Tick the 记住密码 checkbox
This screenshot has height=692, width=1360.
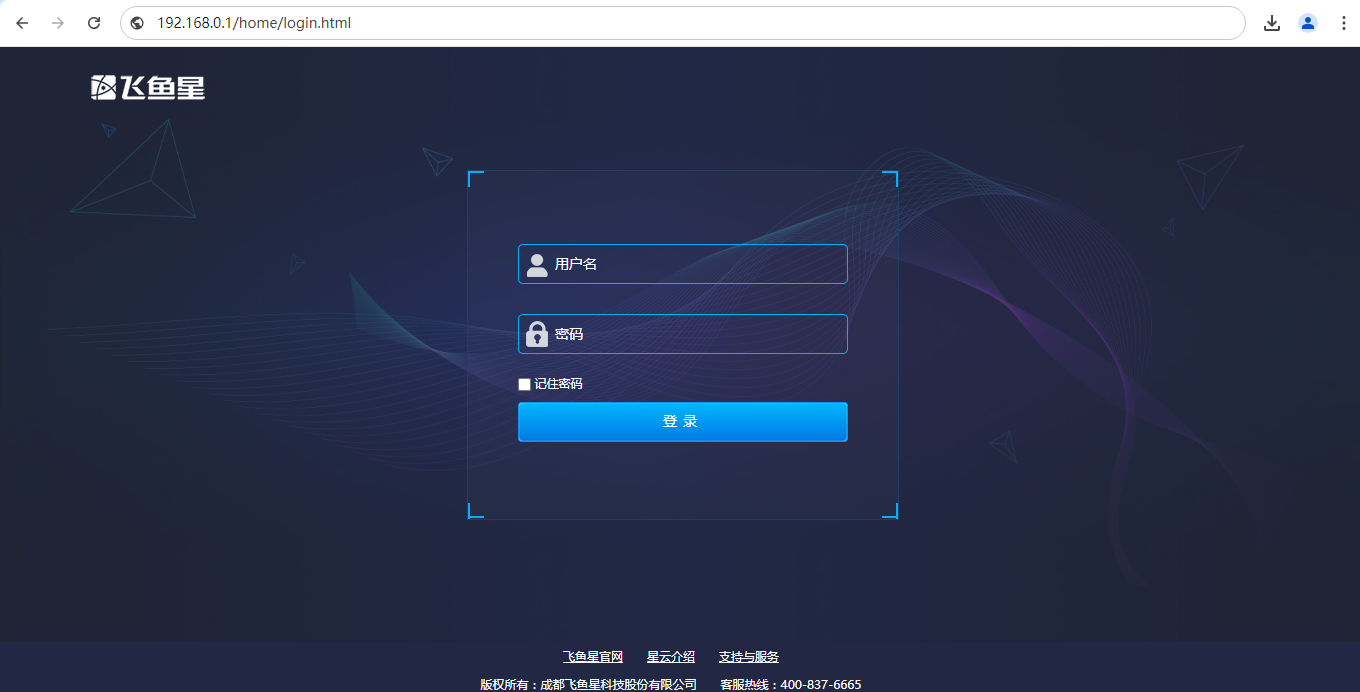point(524,385)
